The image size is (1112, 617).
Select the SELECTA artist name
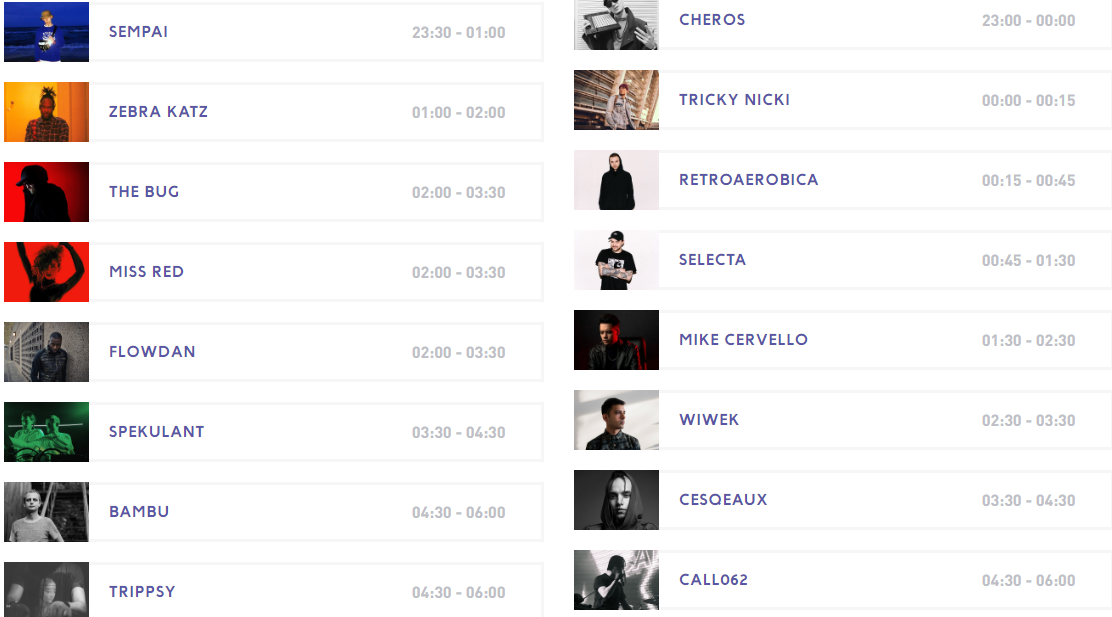pyautogui.click(x=712, y=260)
